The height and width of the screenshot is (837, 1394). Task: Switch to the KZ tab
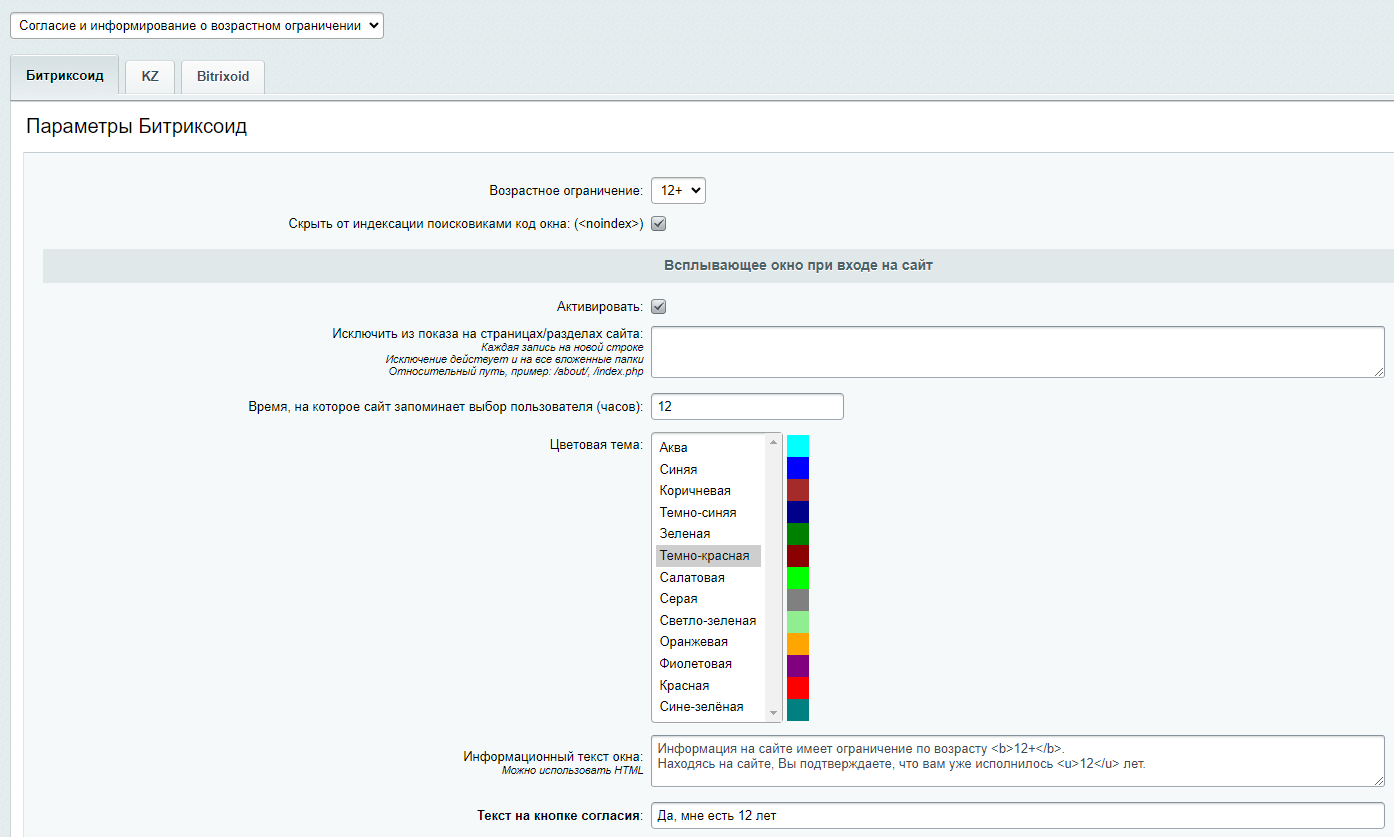(150, 76)
